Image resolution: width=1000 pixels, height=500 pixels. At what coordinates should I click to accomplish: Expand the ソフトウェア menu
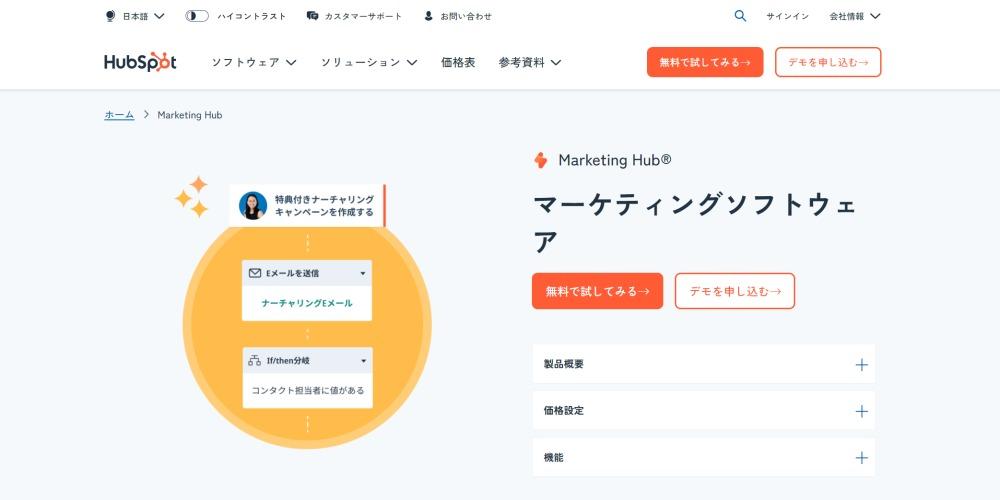click(x=254, y=62)
